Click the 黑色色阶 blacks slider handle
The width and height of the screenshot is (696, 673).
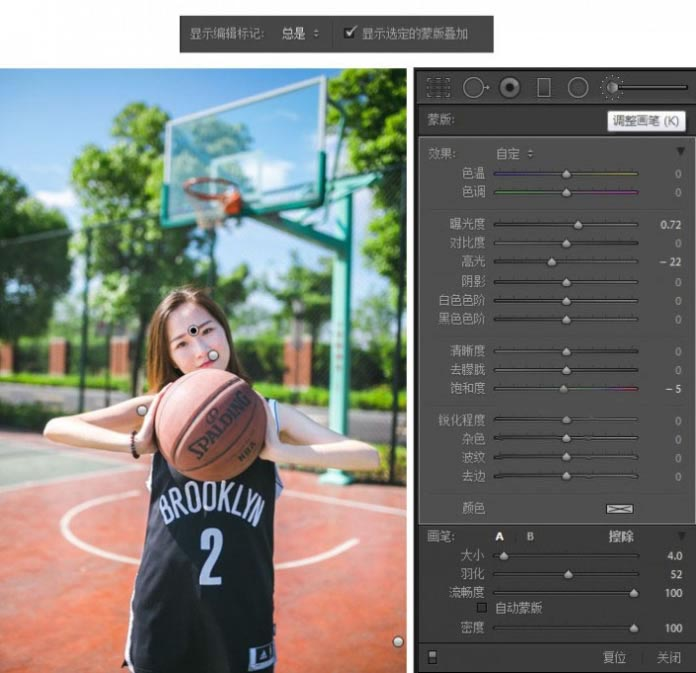(x=566, y=320)
